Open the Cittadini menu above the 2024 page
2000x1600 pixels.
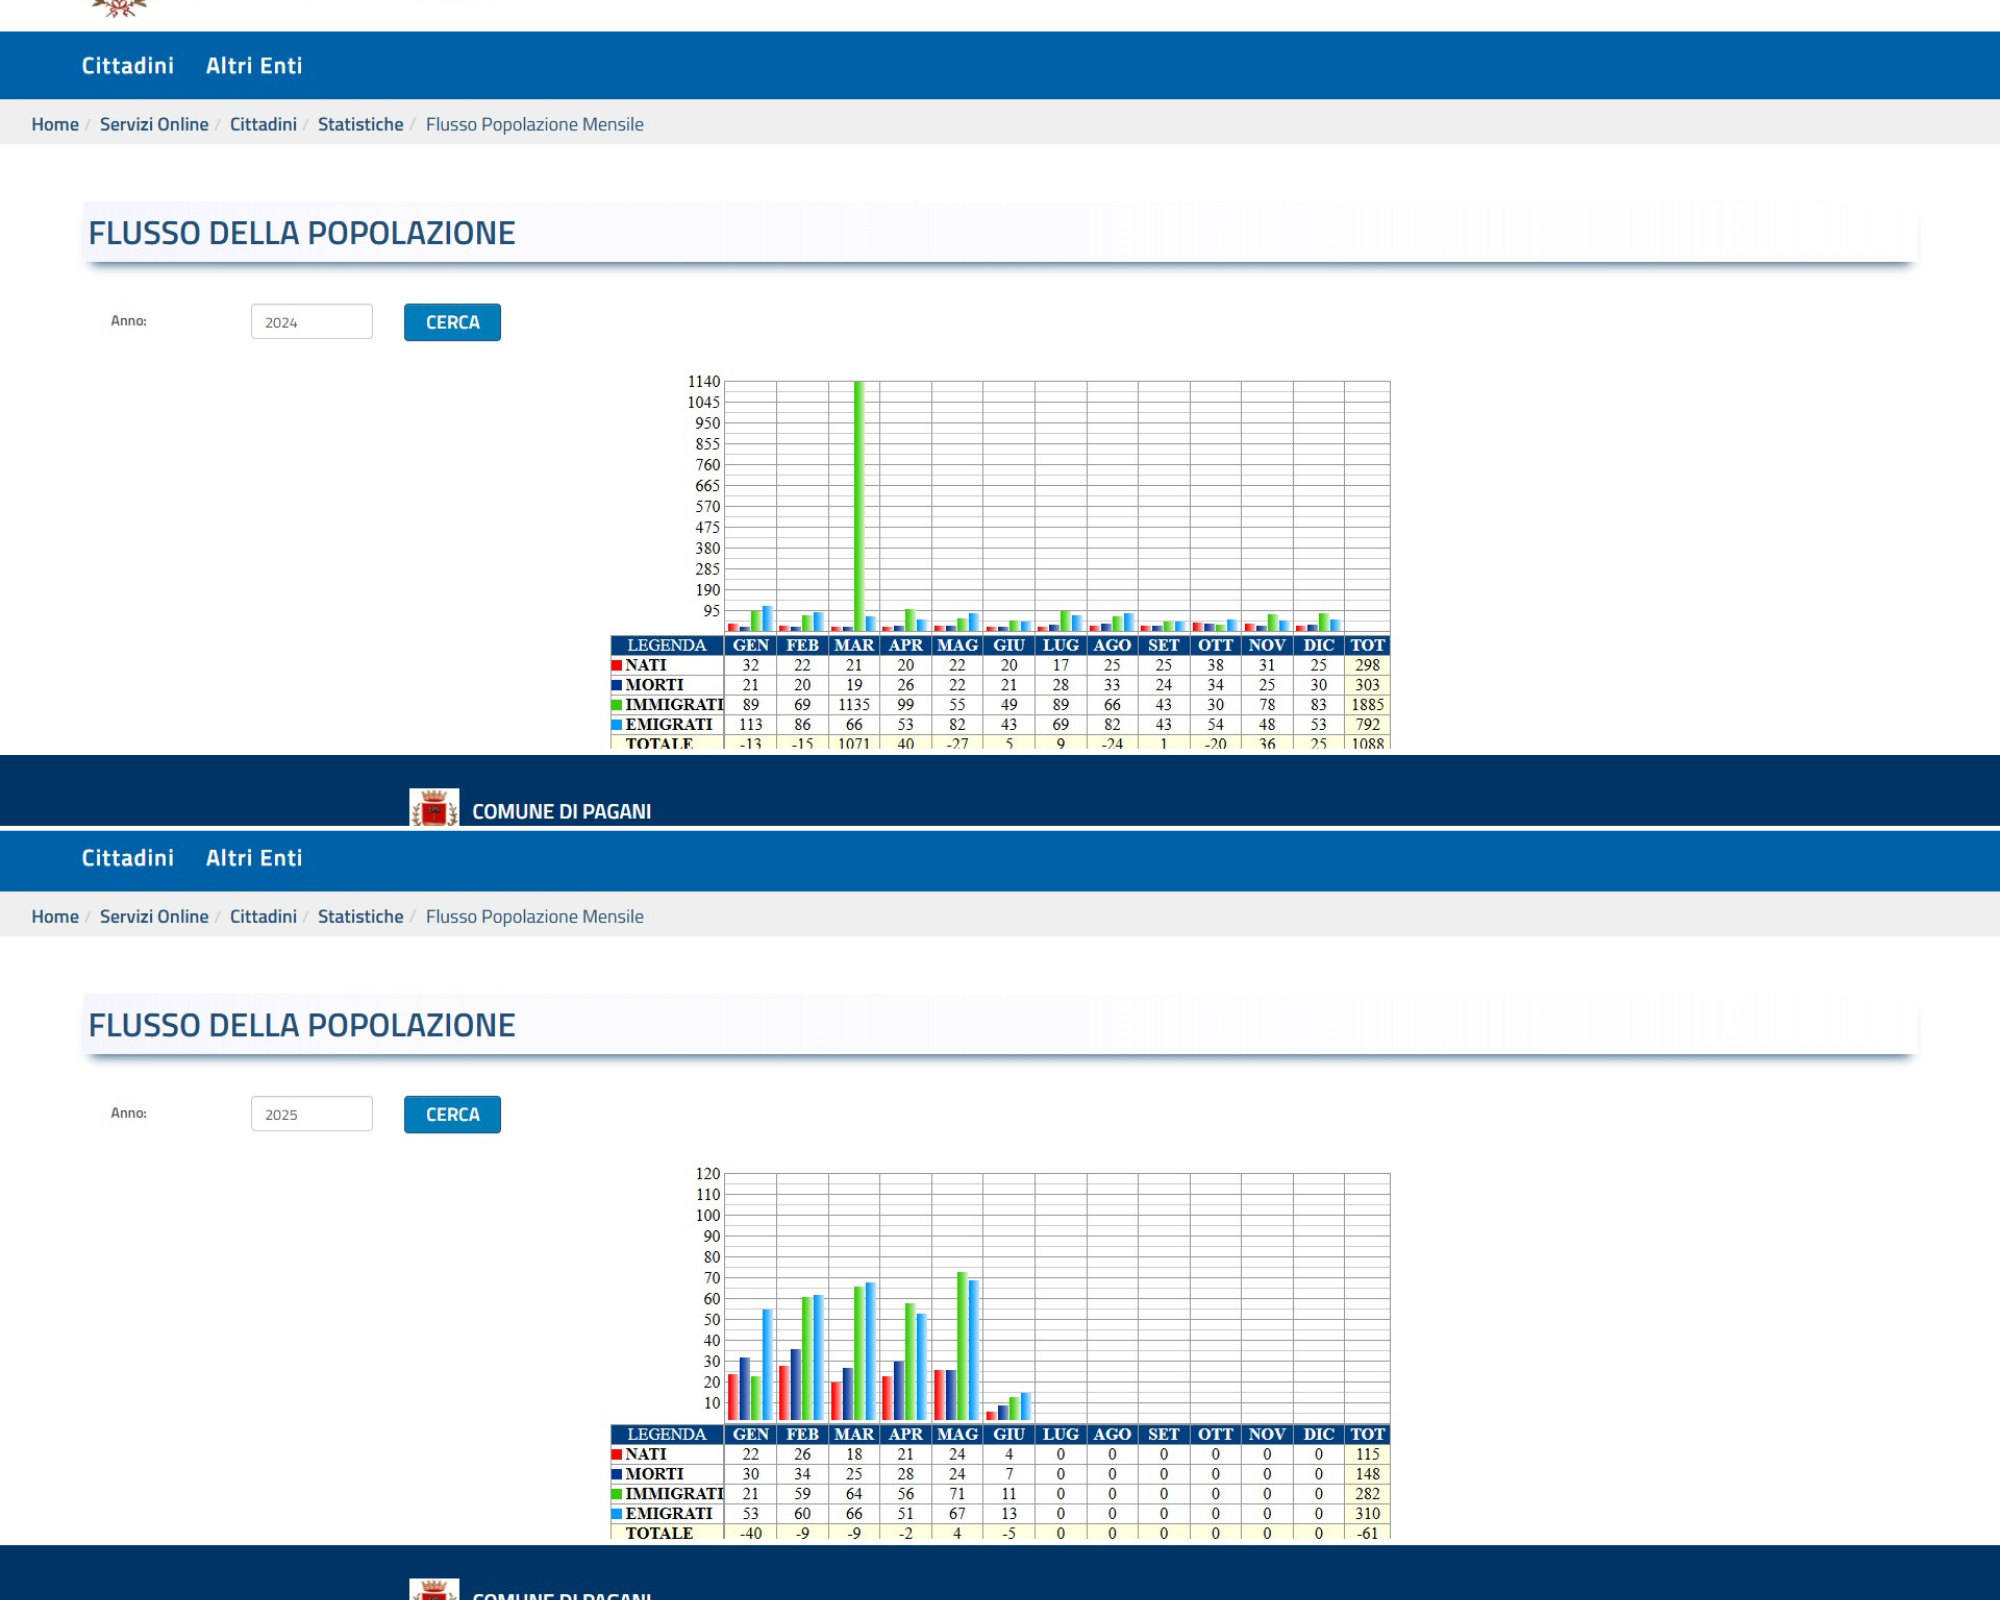click(127, 66)
